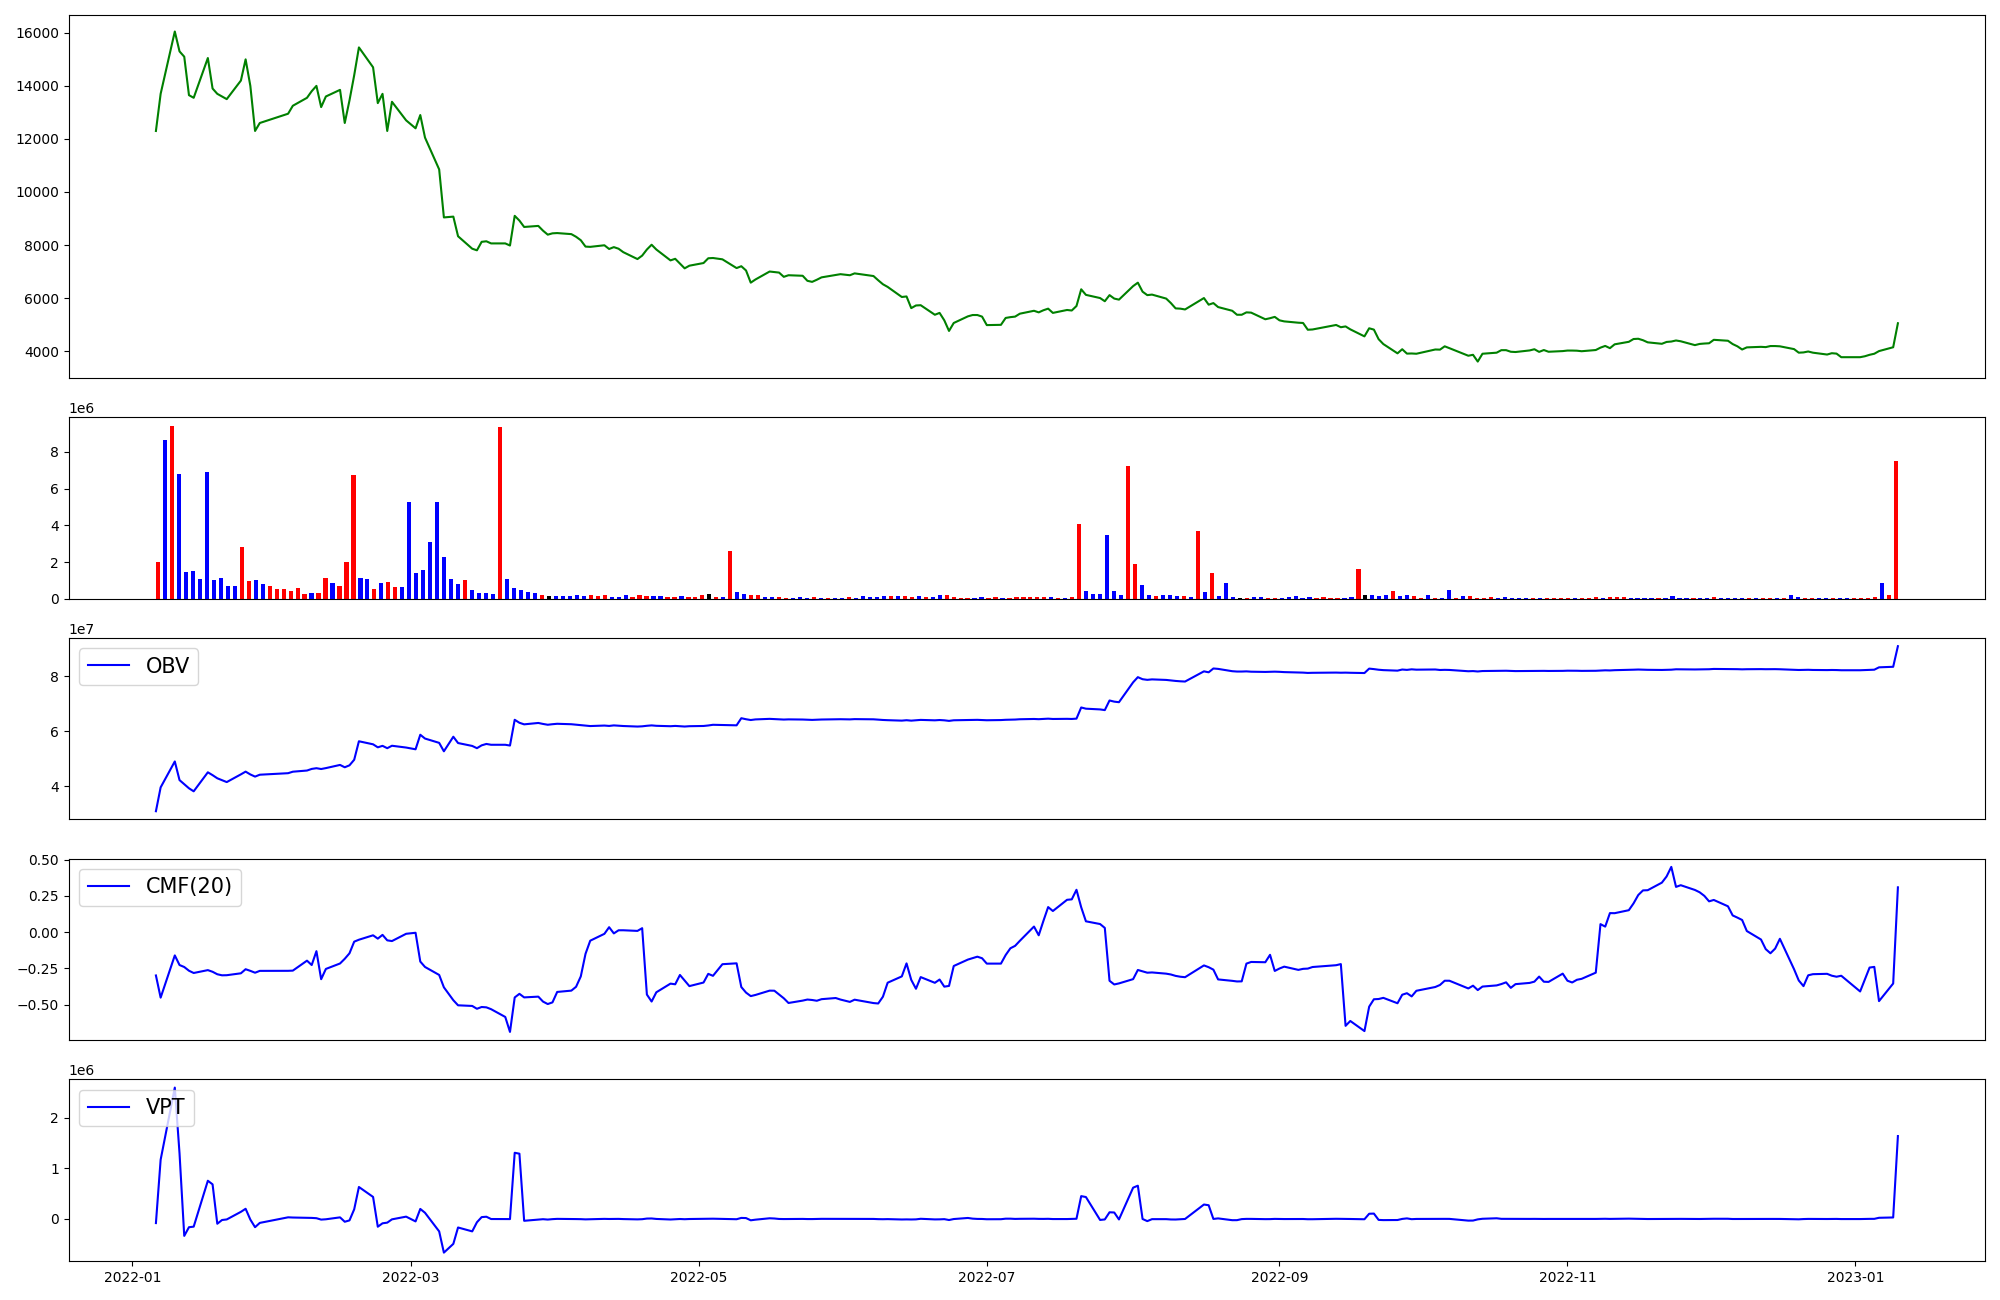2000x1300 pixels.
Task: Click the 0.50 tick on CMF axis
Action: [x=43, y=860]
